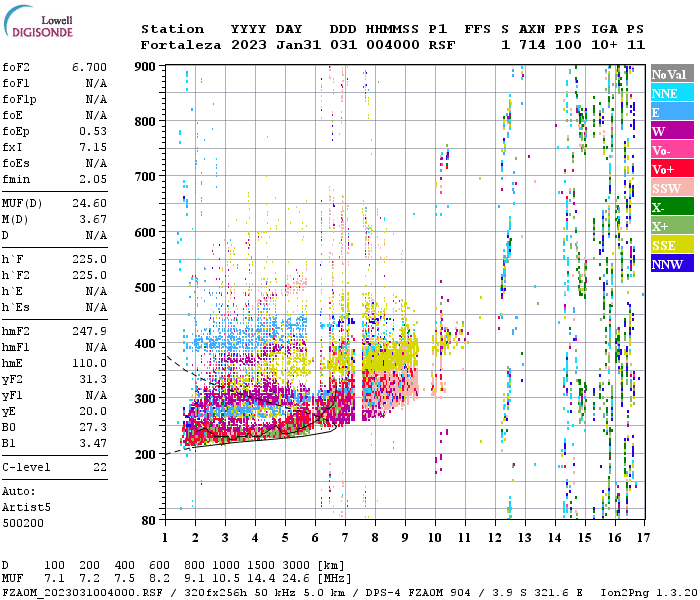Click the yellow SSE echo cluster near 8 MHz
This screenshot has height=600, width=700.
click(x=391, y=355)
